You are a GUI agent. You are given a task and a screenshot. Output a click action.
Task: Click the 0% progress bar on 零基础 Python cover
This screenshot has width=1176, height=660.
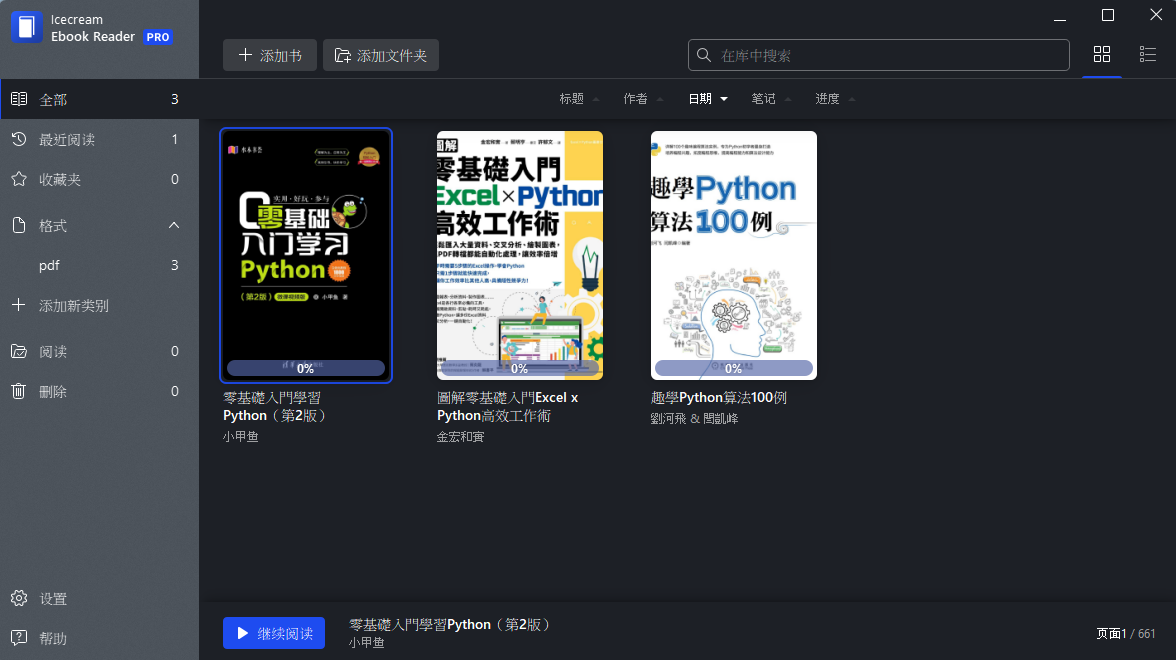point(306,368)
